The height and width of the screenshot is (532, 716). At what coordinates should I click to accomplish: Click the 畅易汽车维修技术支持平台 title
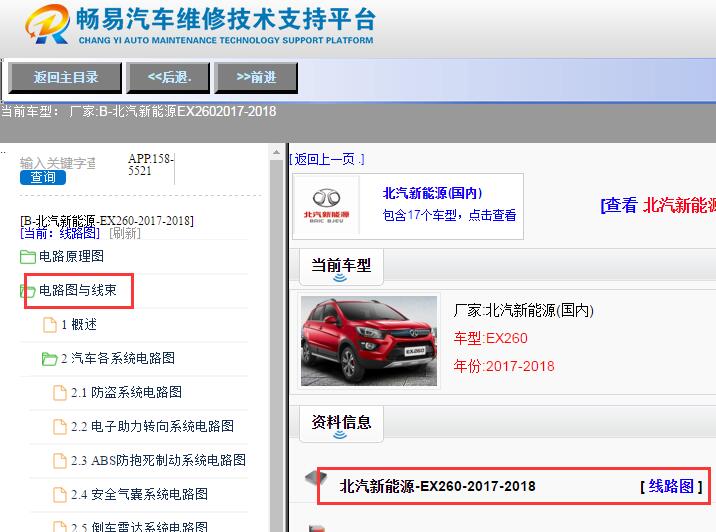click(x=226, y=19)
